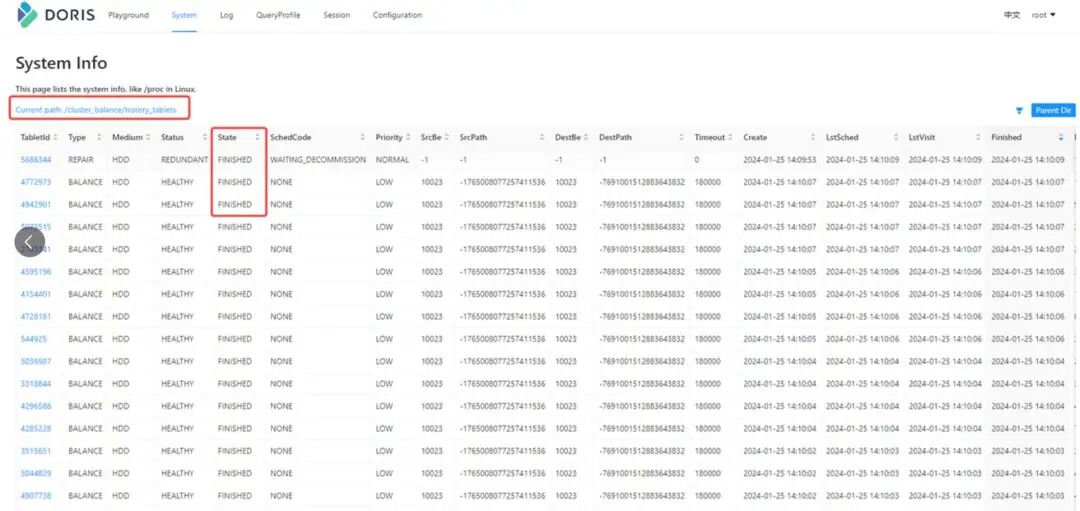
Task: Click the Current path breadcrumb link
Action: click(x=96, y=110)
